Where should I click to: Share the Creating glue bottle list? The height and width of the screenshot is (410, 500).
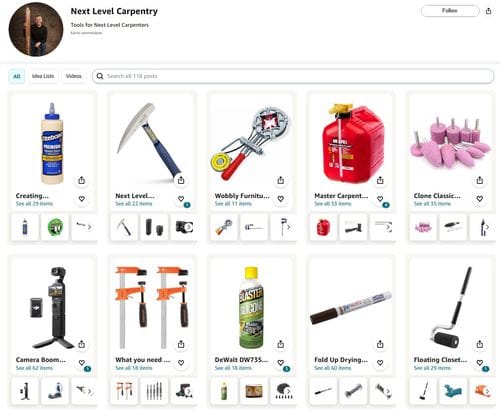click(x=82, y=180)
